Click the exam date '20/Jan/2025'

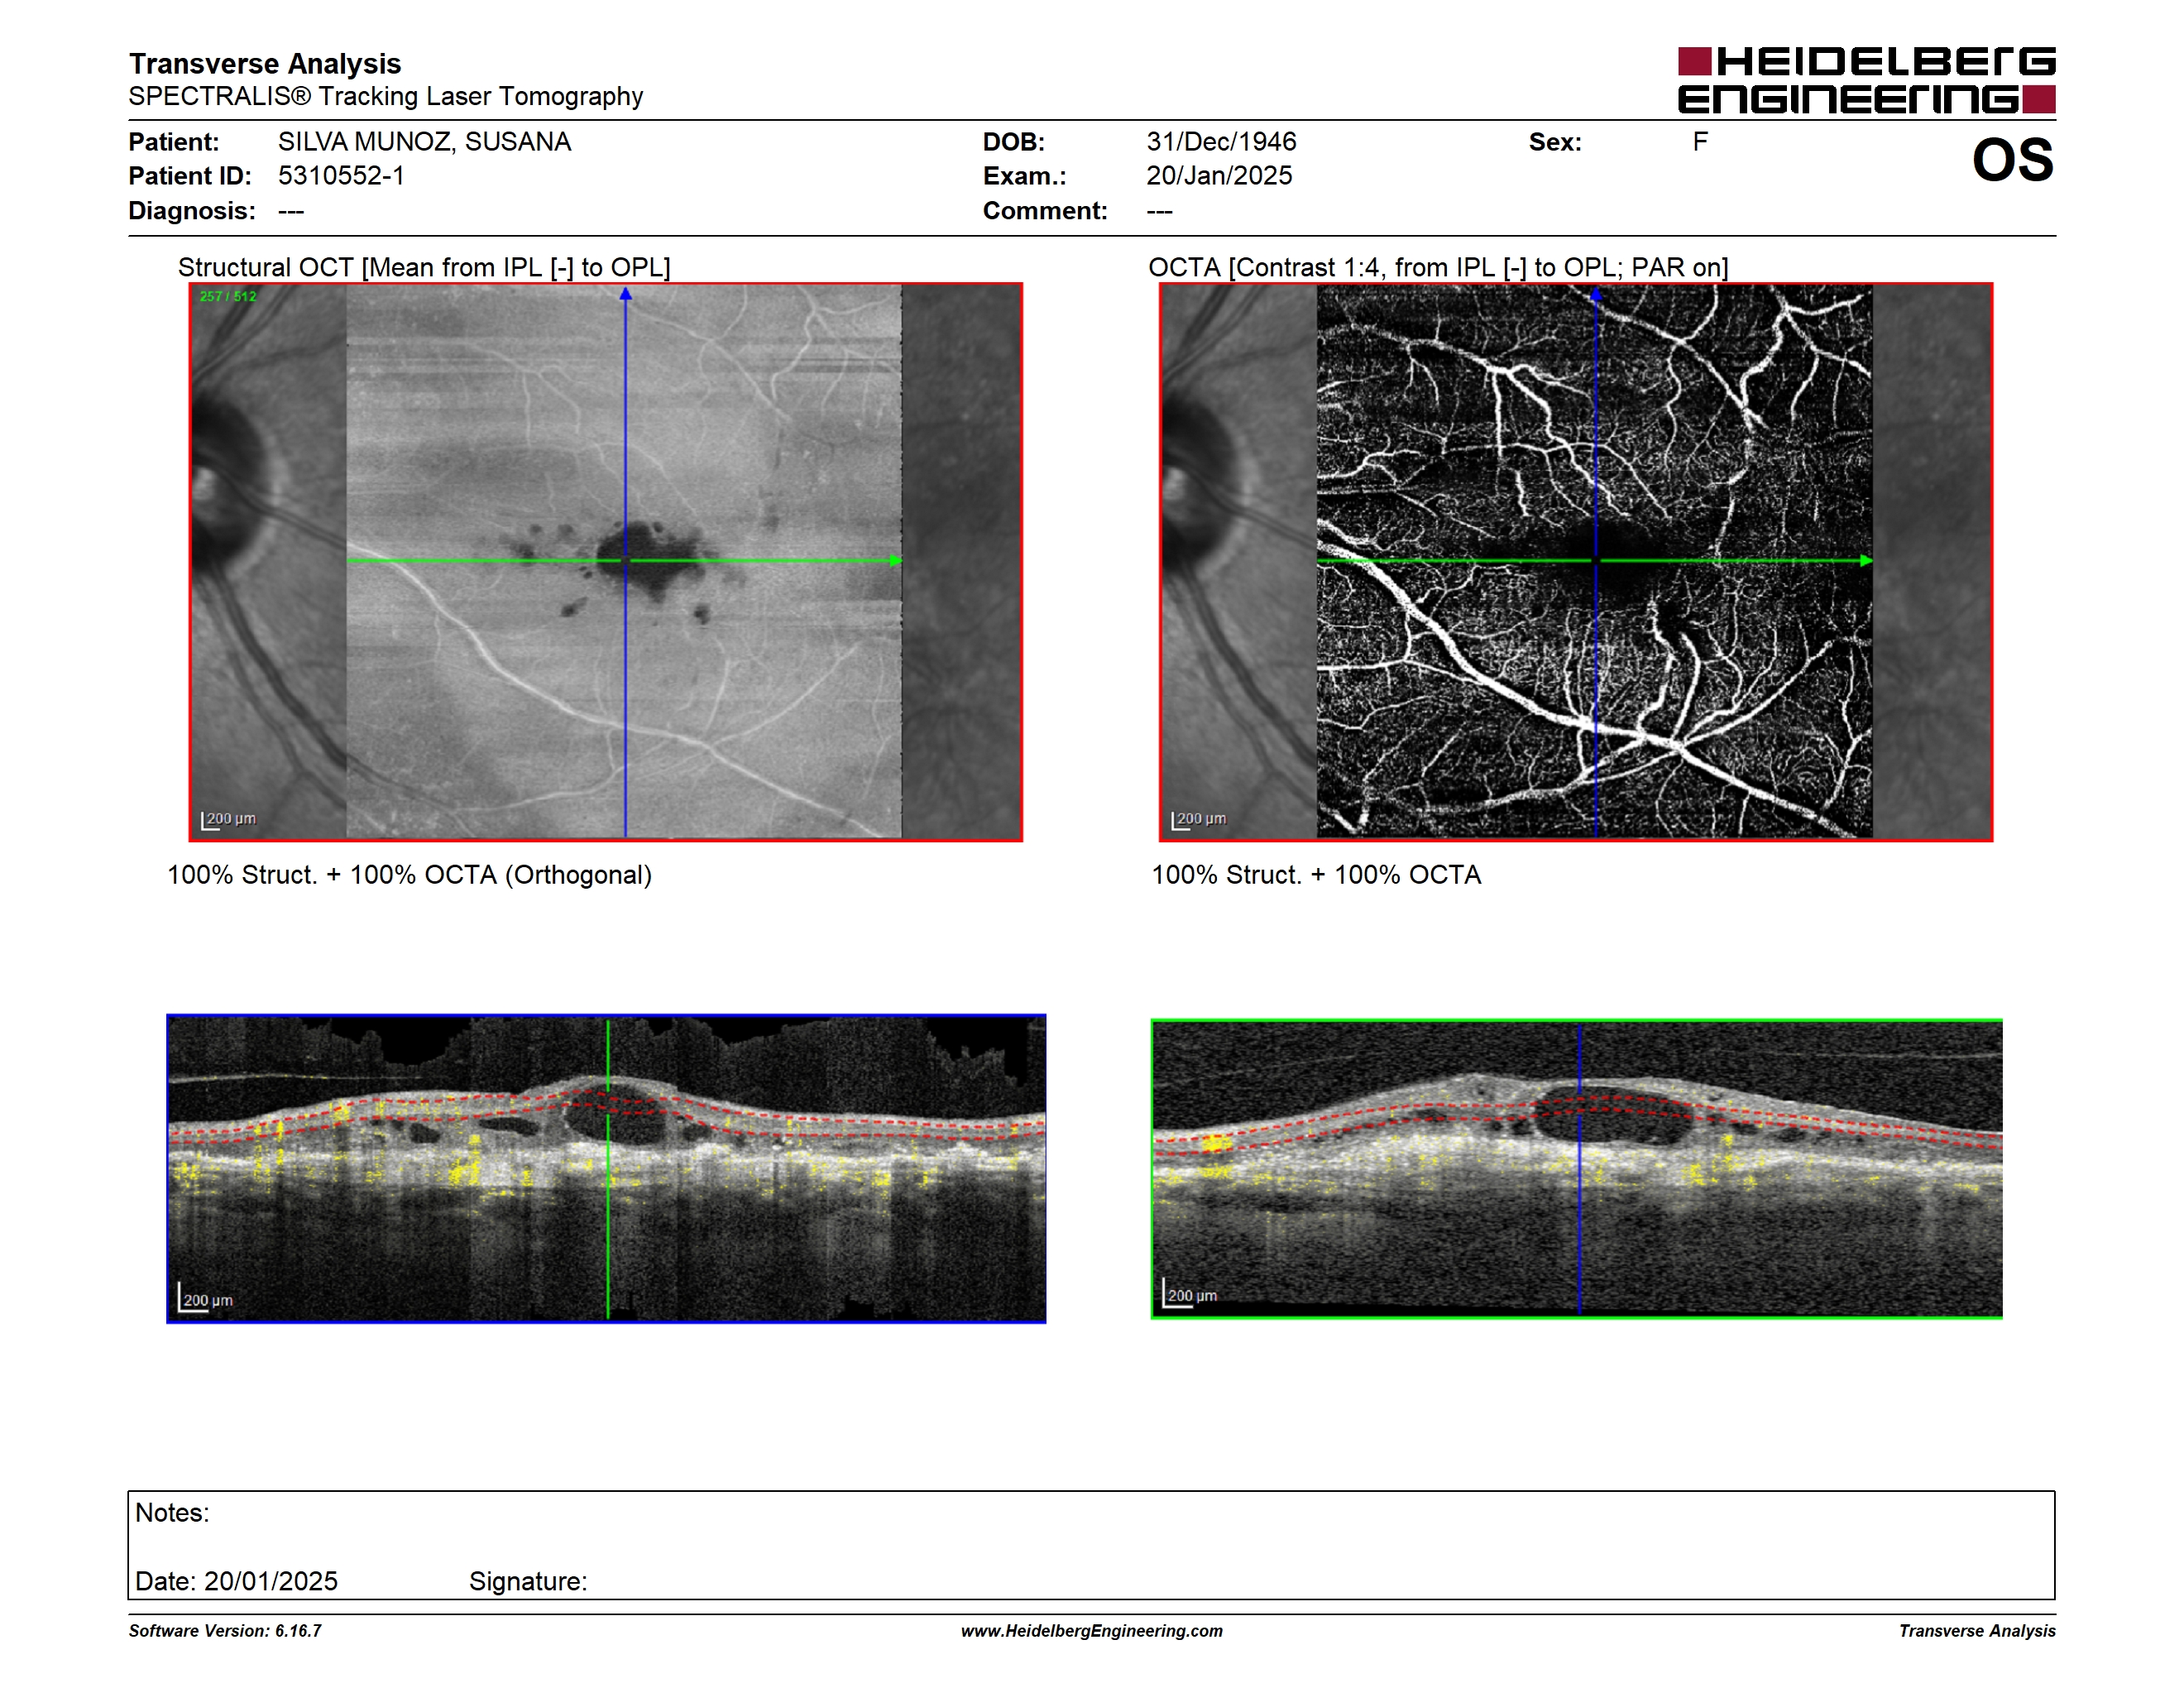1219,176
